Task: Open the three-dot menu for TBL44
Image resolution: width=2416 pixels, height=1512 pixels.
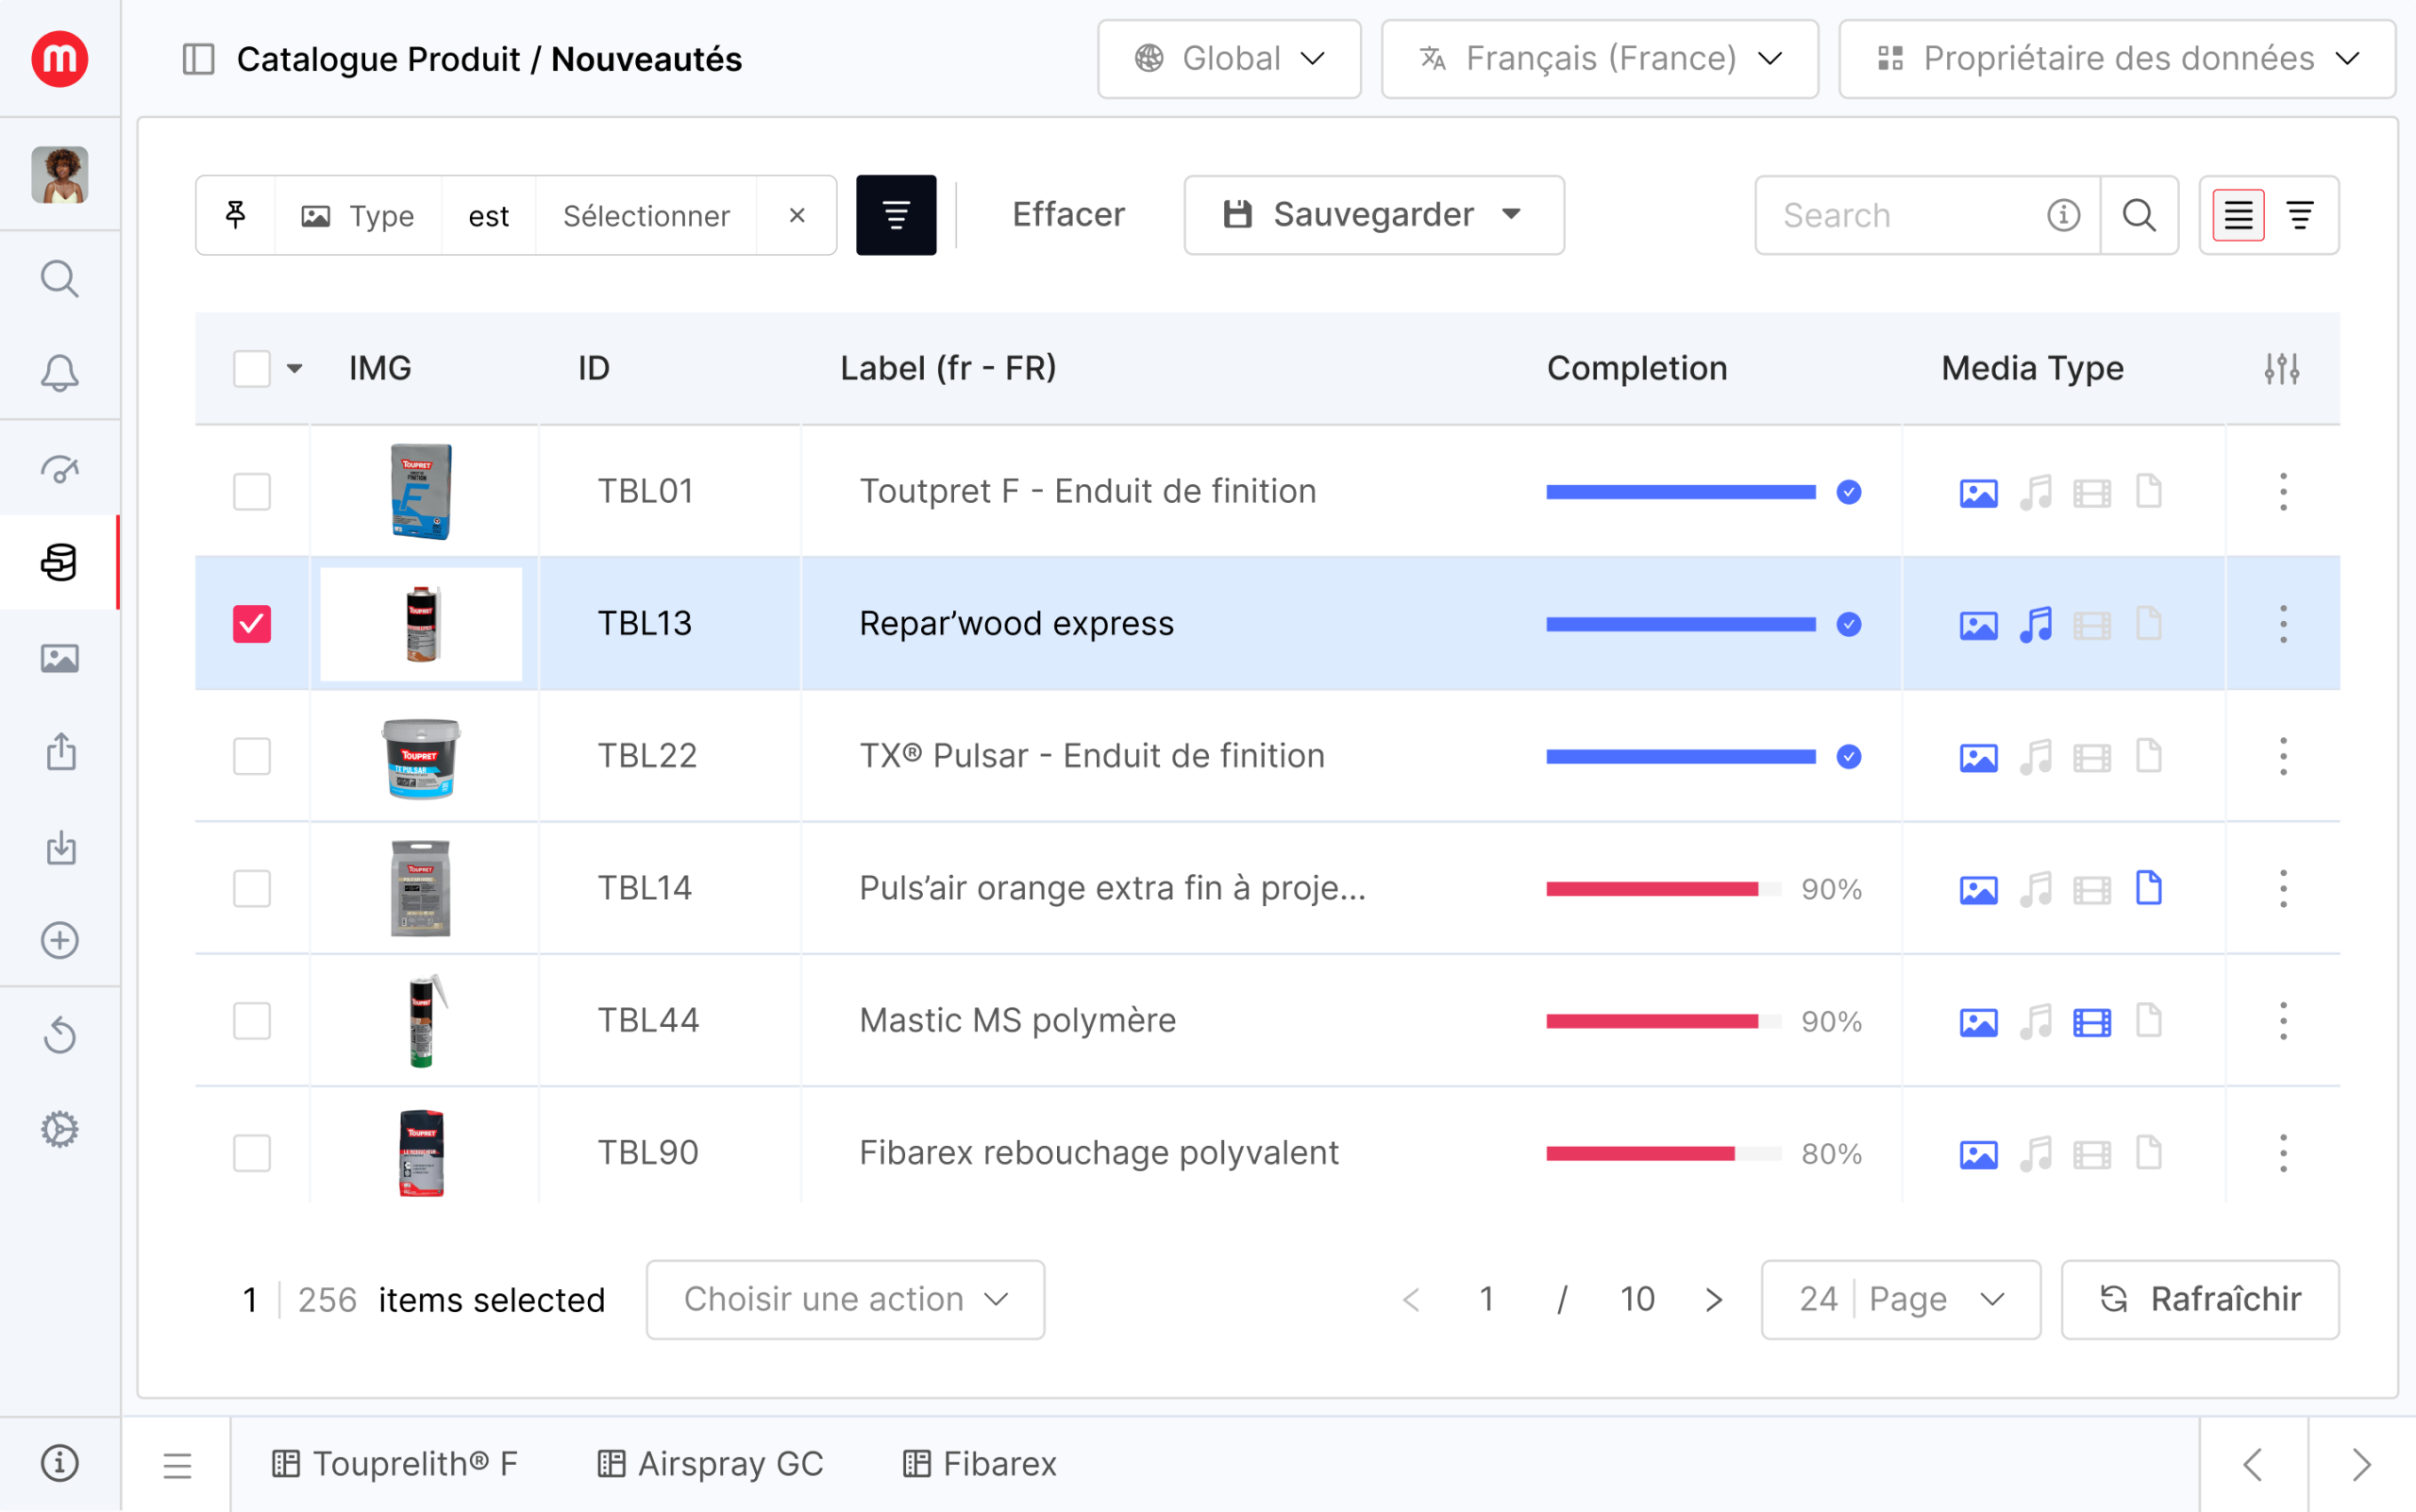Action: tap(2282, 1021)
